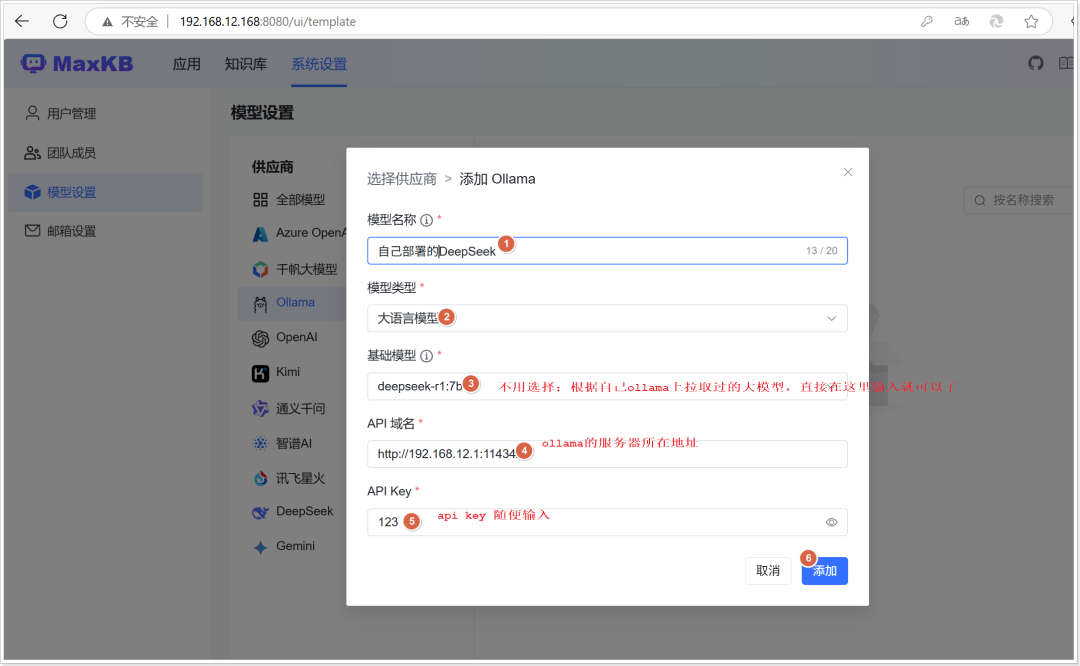Select the 系统设置 top navigation tab
This screenshot has height=666, width=1080.
point(319,64)
